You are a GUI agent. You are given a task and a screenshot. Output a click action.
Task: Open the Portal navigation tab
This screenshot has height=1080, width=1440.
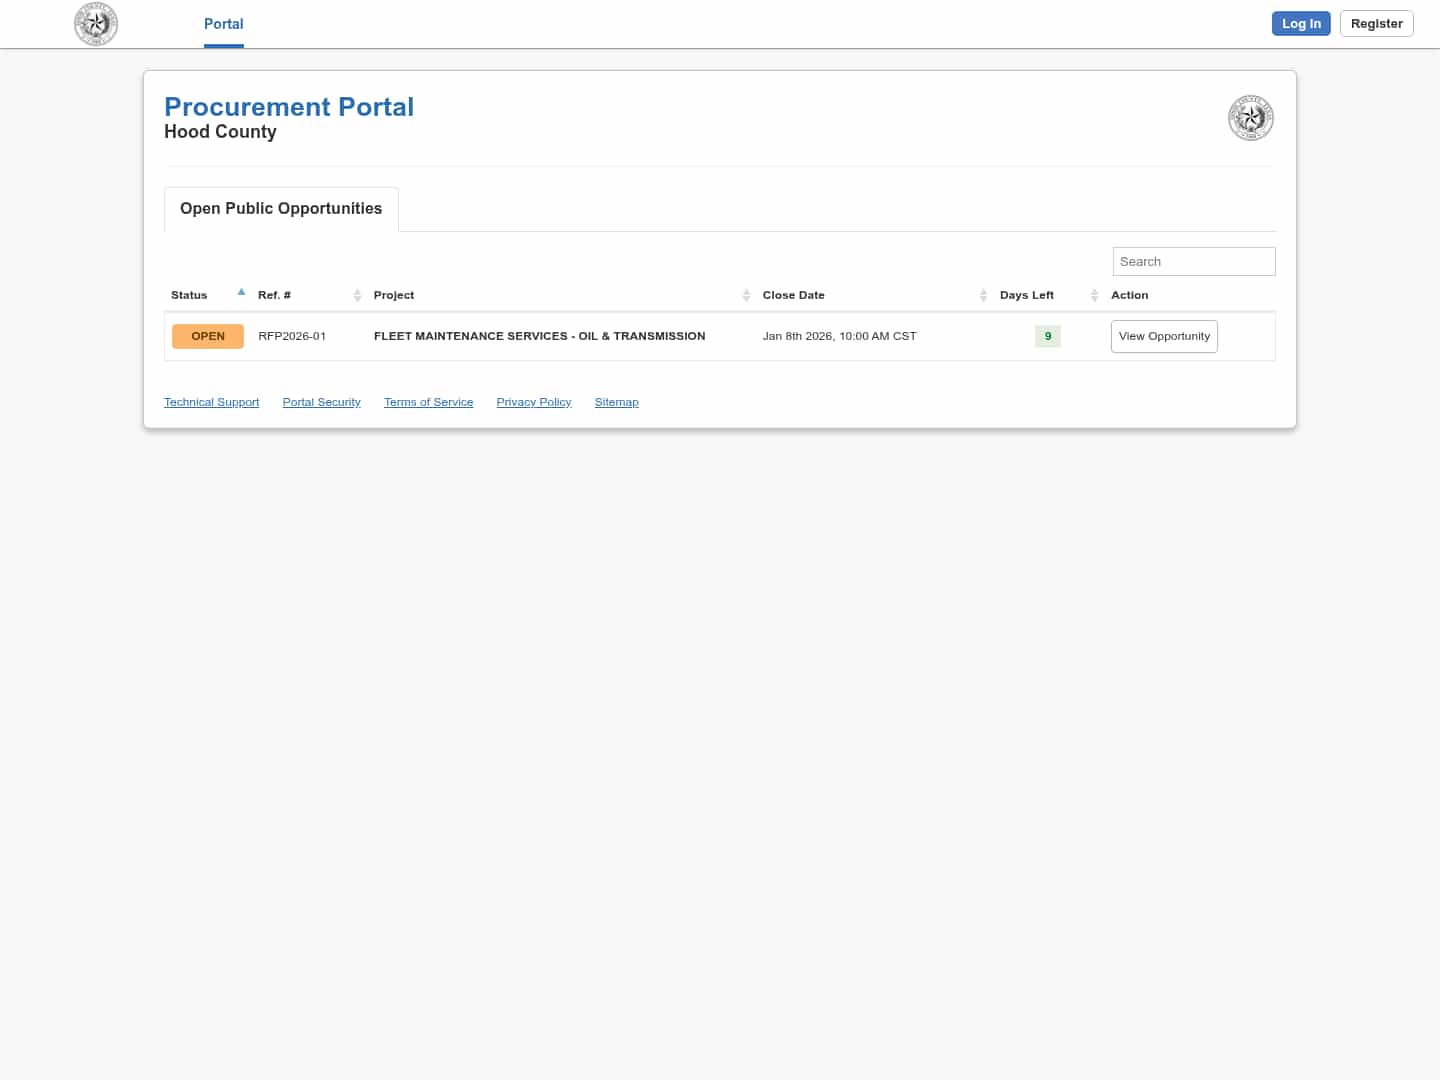click(224, 24)
